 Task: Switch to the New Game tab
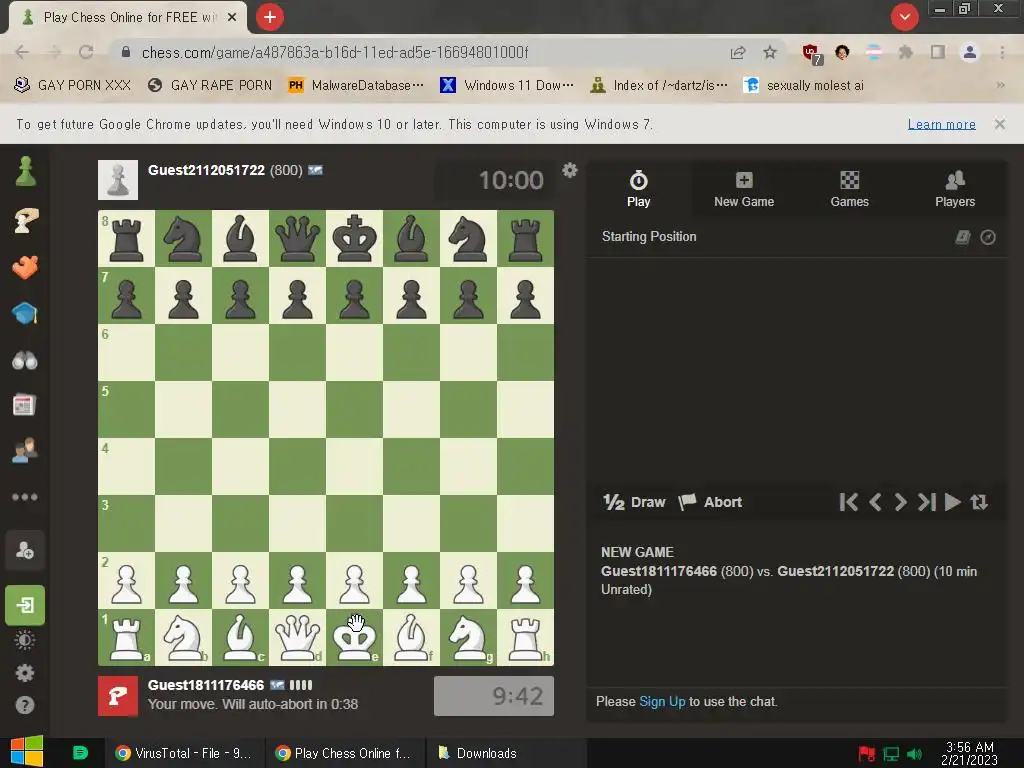744,189
